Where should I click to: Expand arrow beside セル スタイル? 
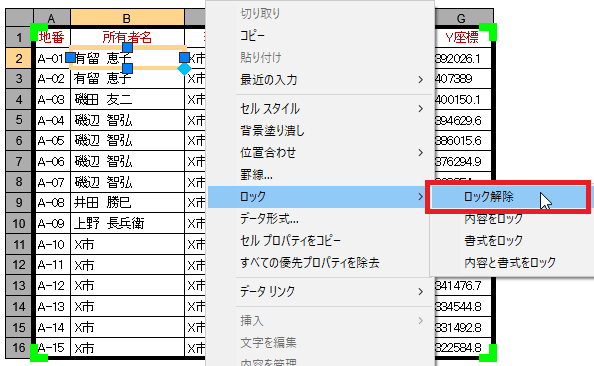[x=420, y=109]
